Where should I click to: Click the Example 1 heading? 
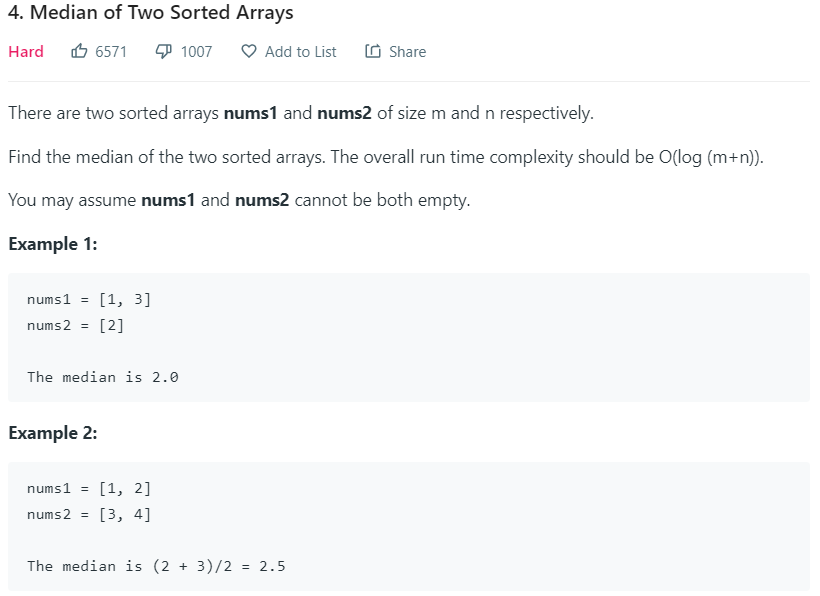pos(52,244)
